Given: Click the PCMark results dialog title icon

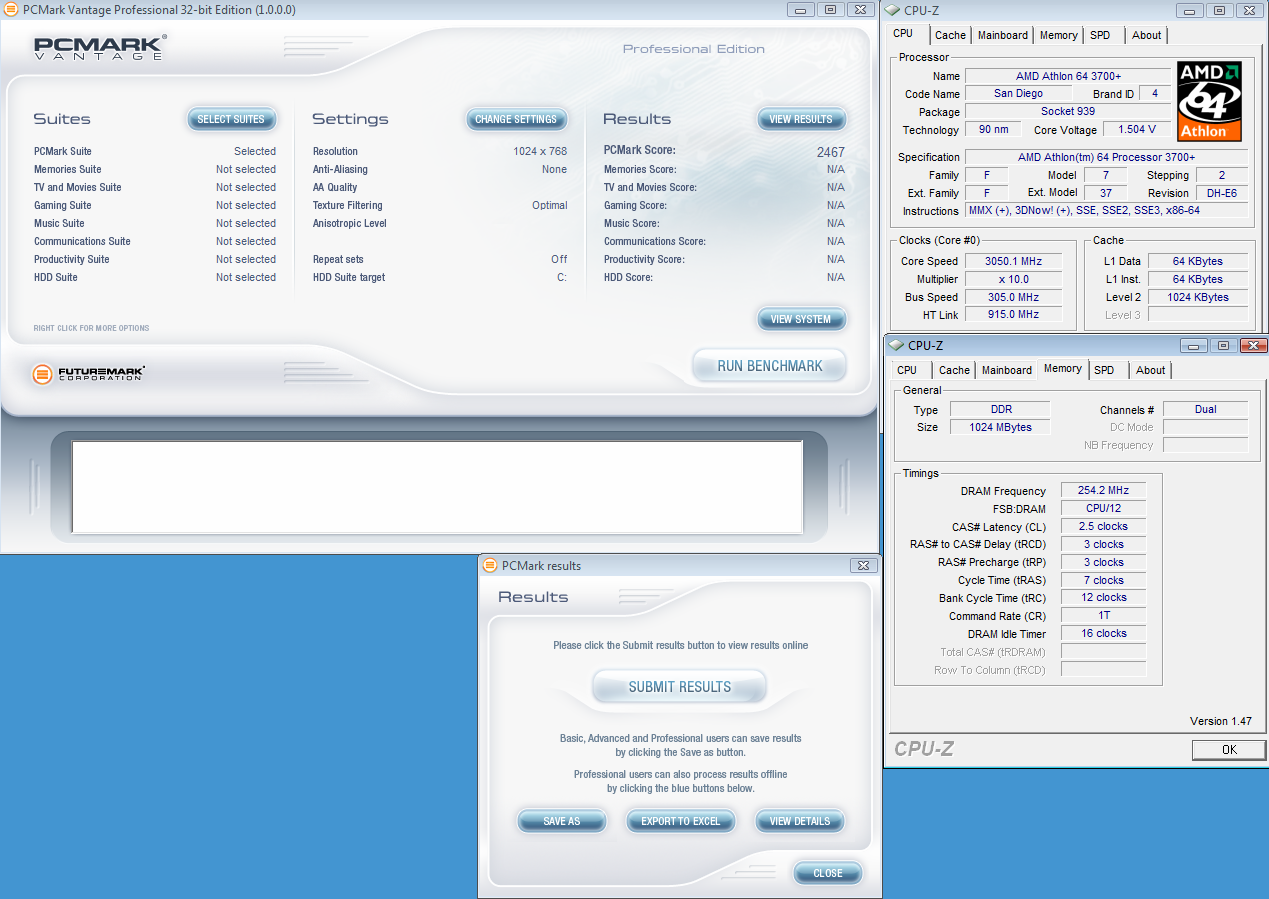Looking at the screenshot, I should [490, 565].
